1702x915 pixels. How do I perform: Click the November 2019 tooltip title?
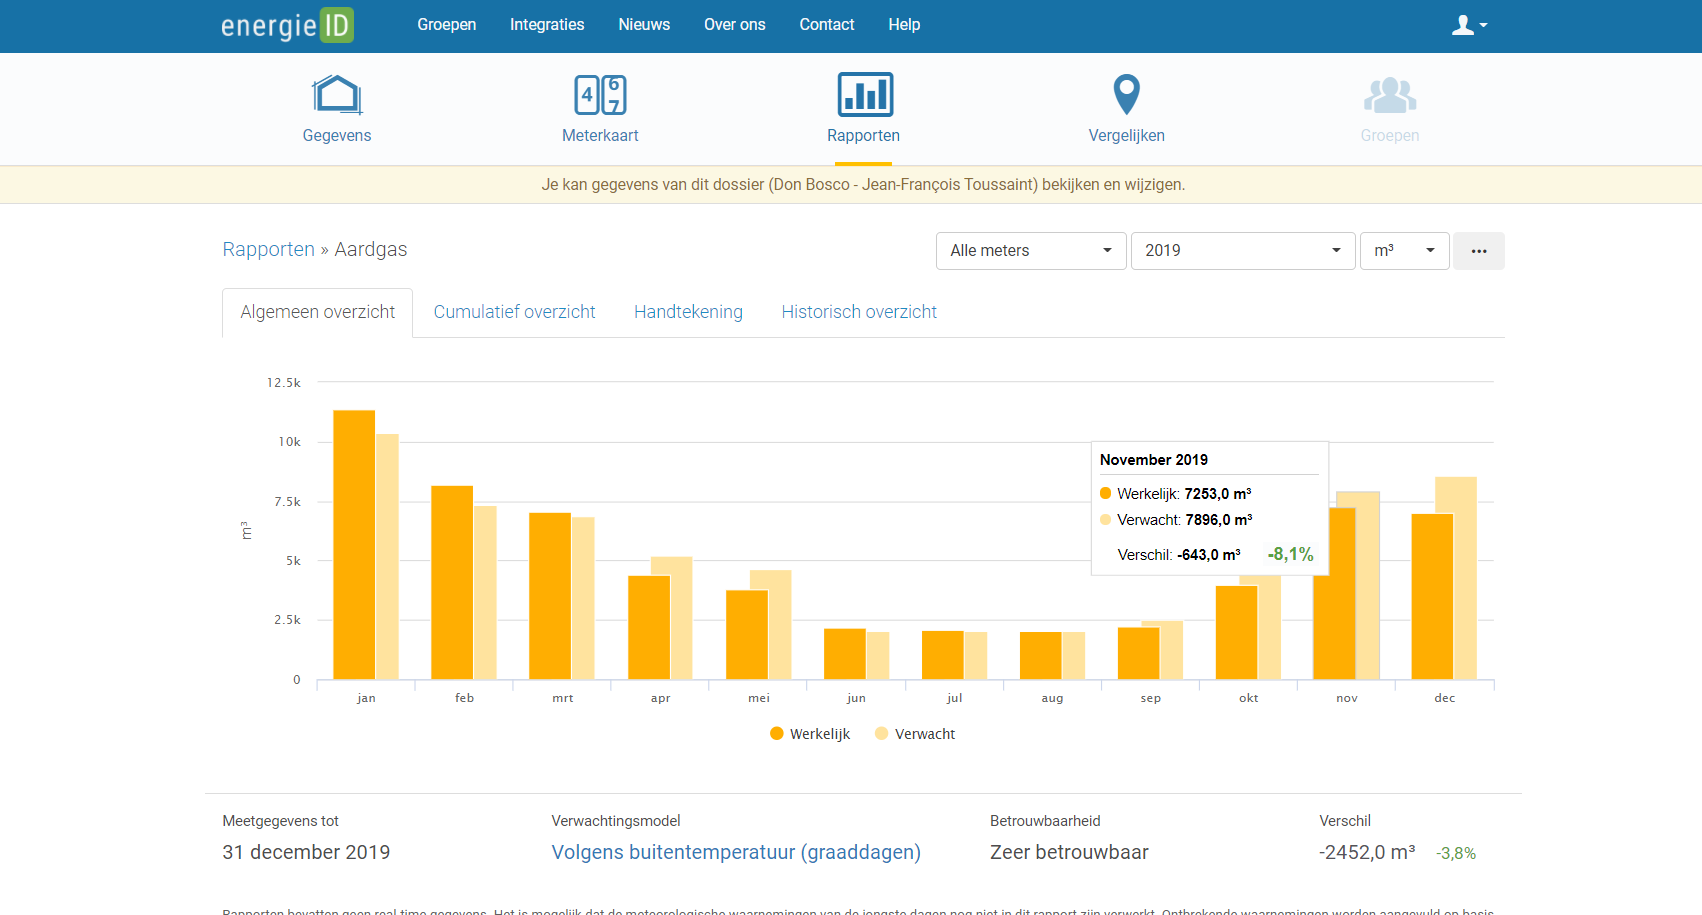pyautogui.click(x=1154, y=460)
